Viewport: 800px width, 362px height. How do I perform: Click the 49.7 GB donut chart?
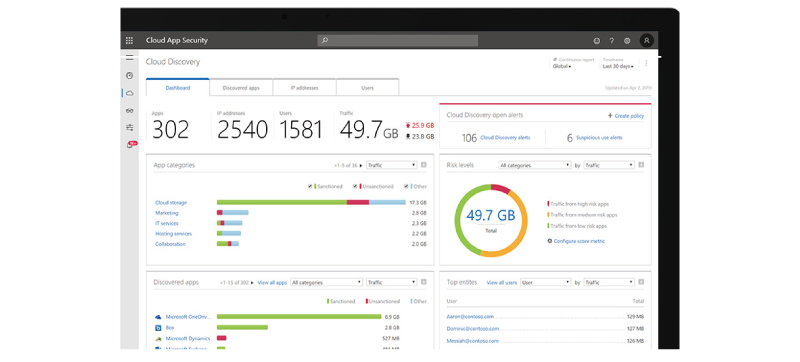[x=490, y=220]
